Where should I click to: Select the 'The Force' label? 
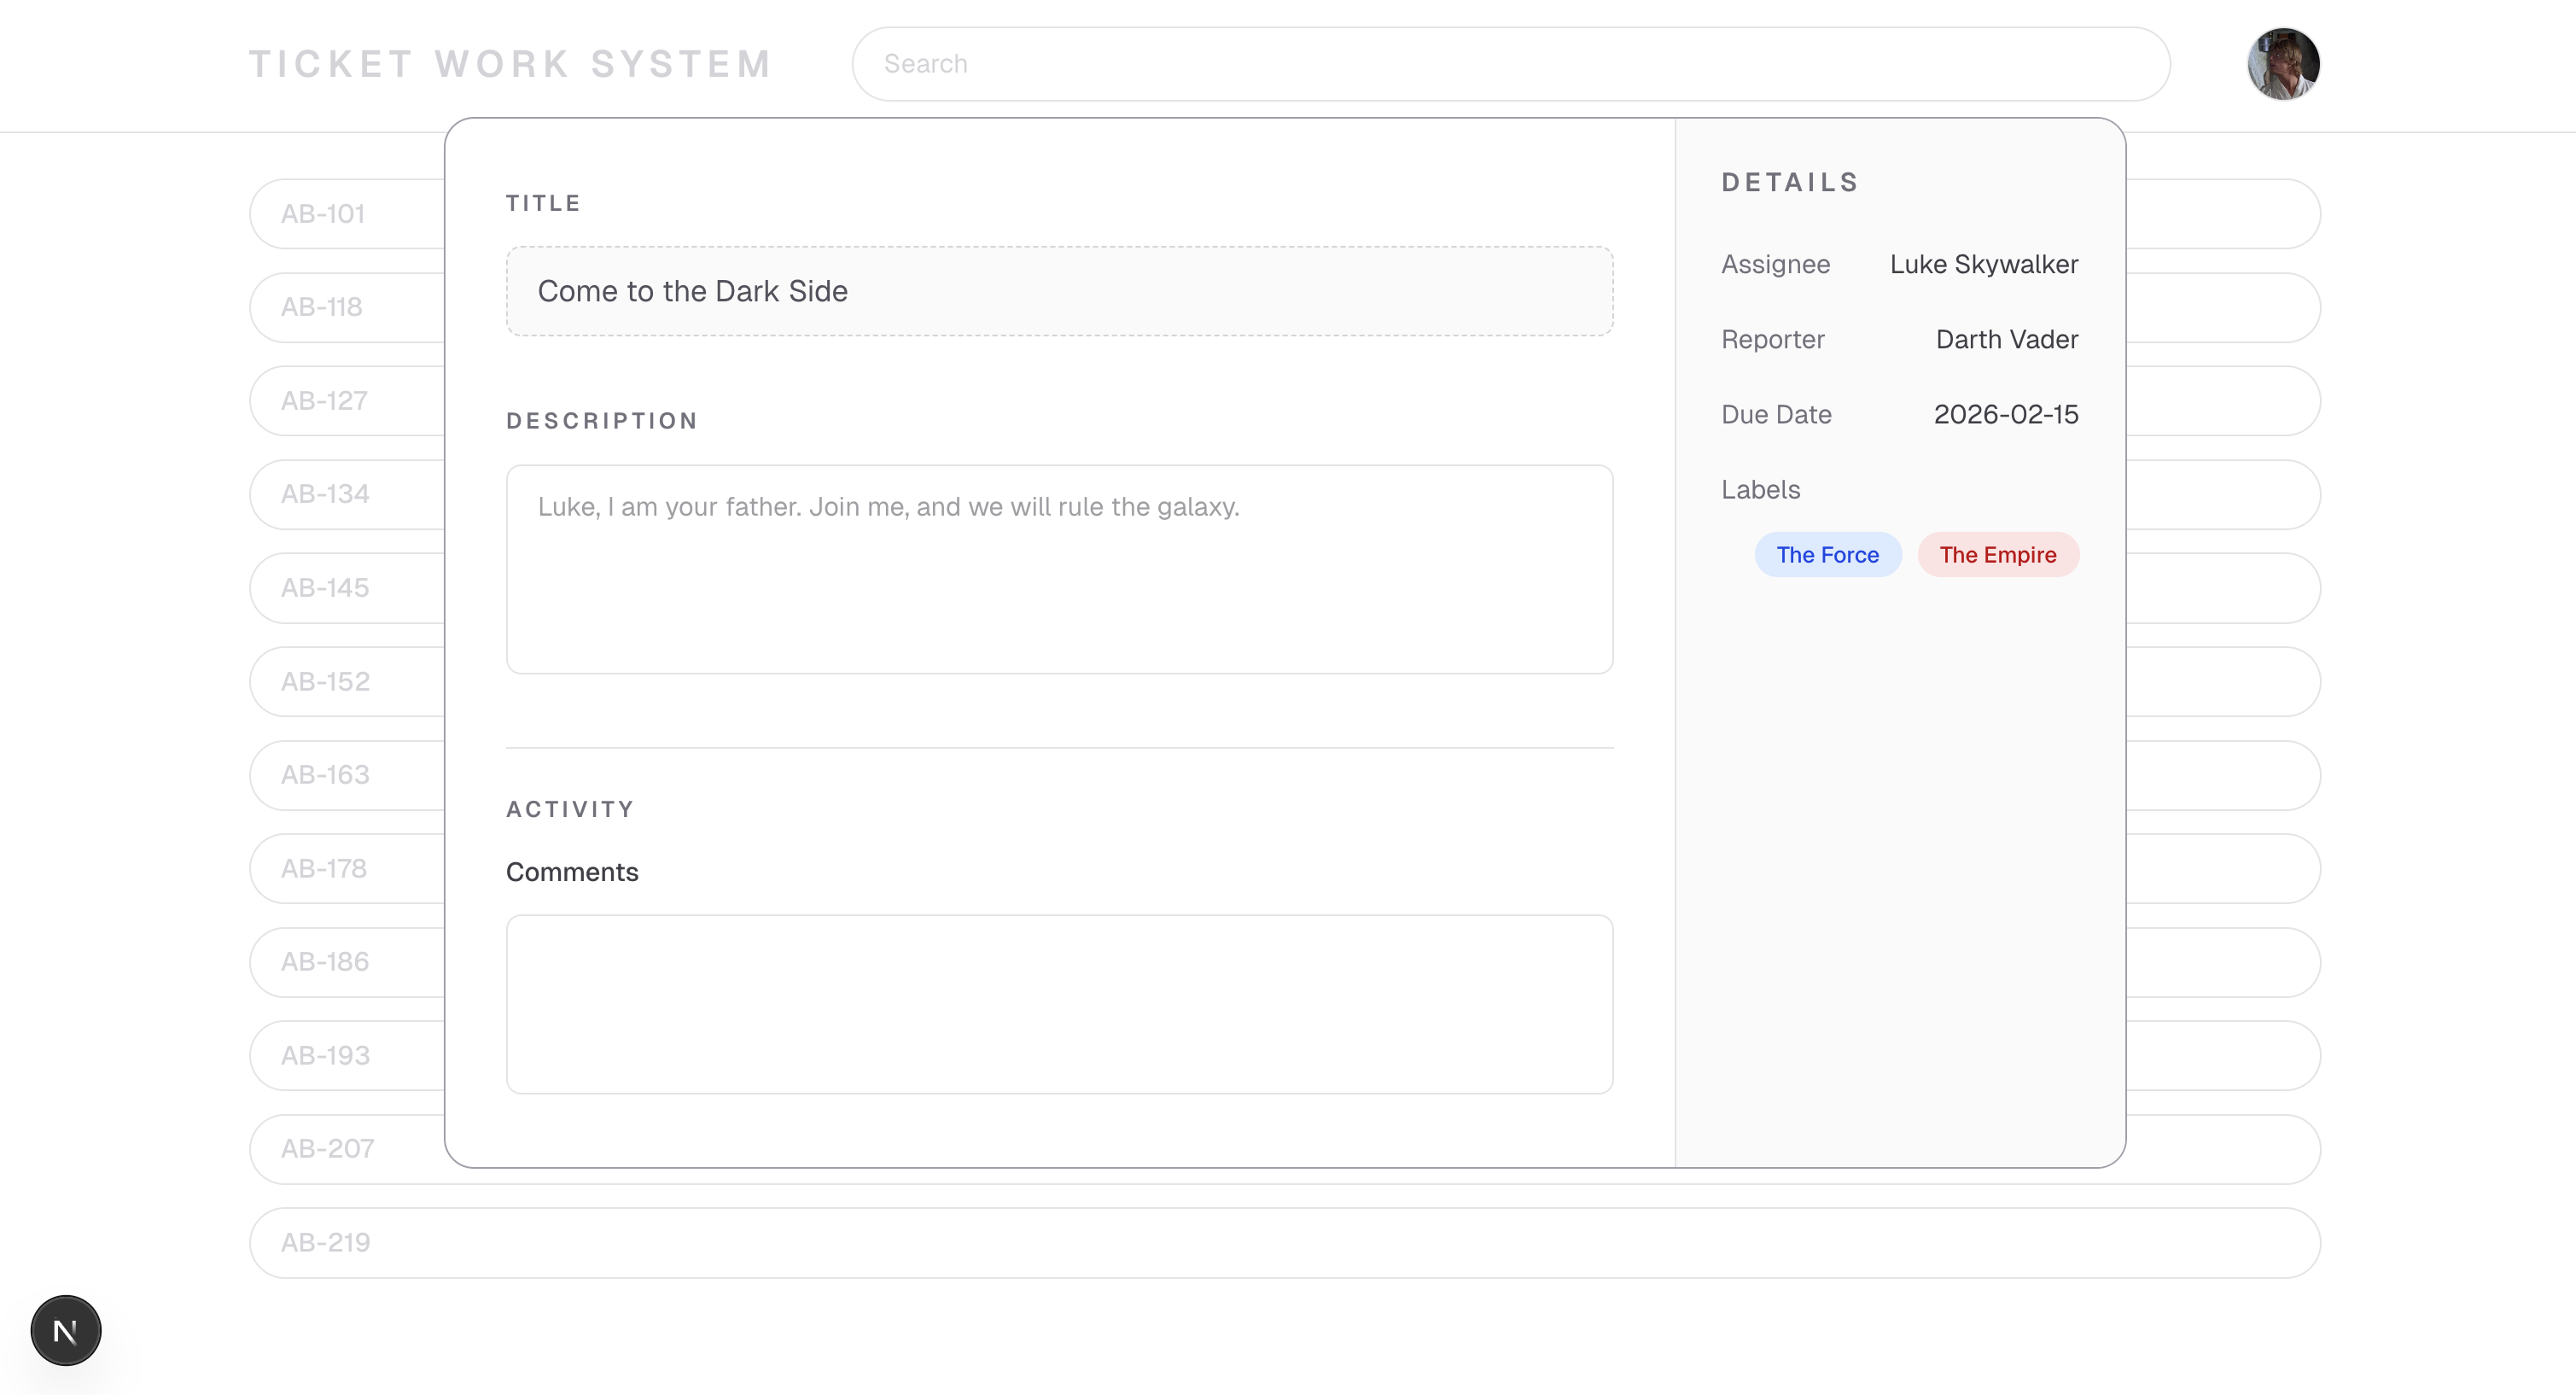1827,554
